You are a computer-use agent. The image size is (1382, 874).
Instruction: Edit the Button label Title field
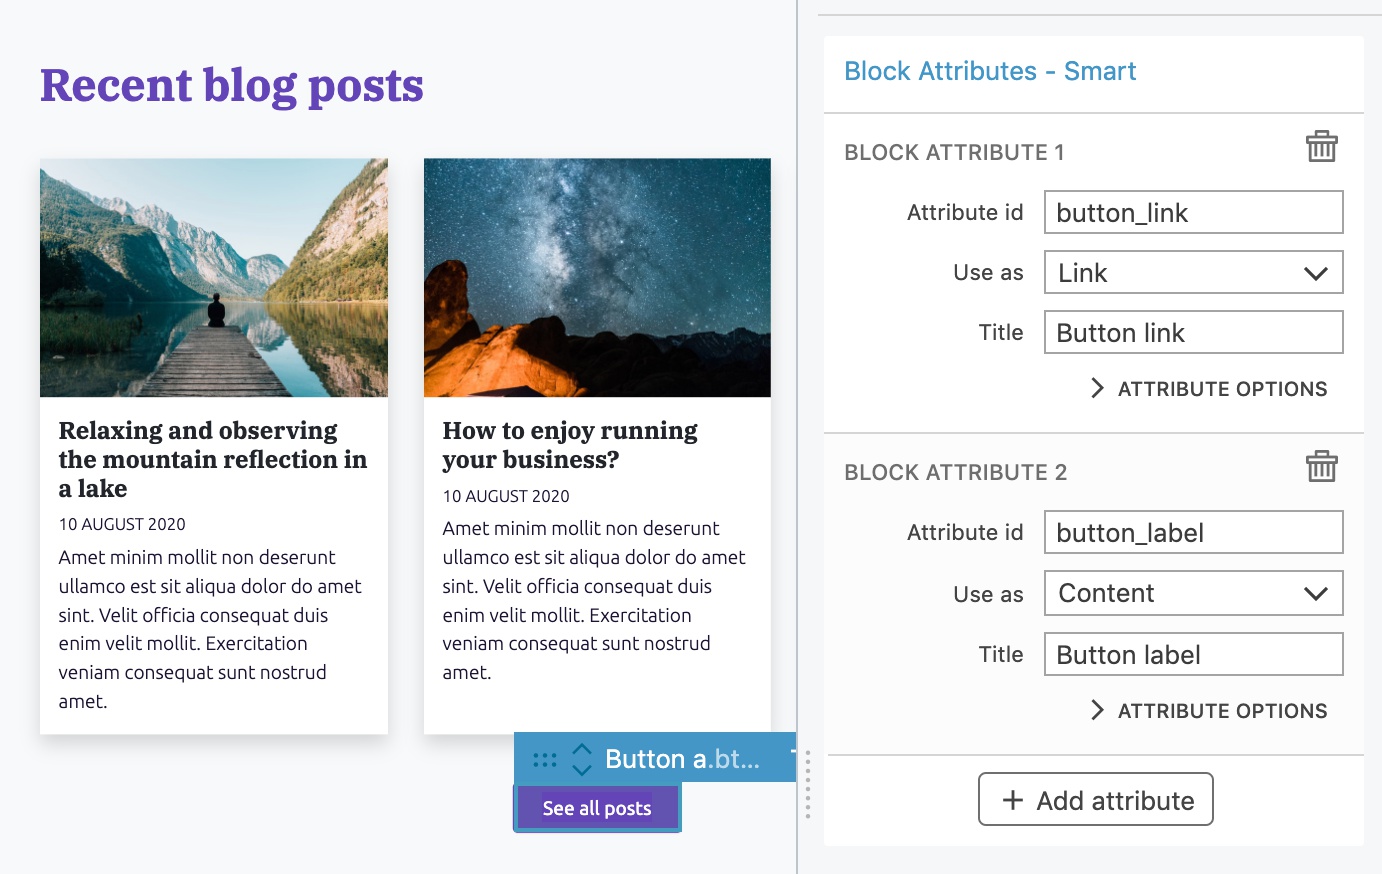point(1193,654)
